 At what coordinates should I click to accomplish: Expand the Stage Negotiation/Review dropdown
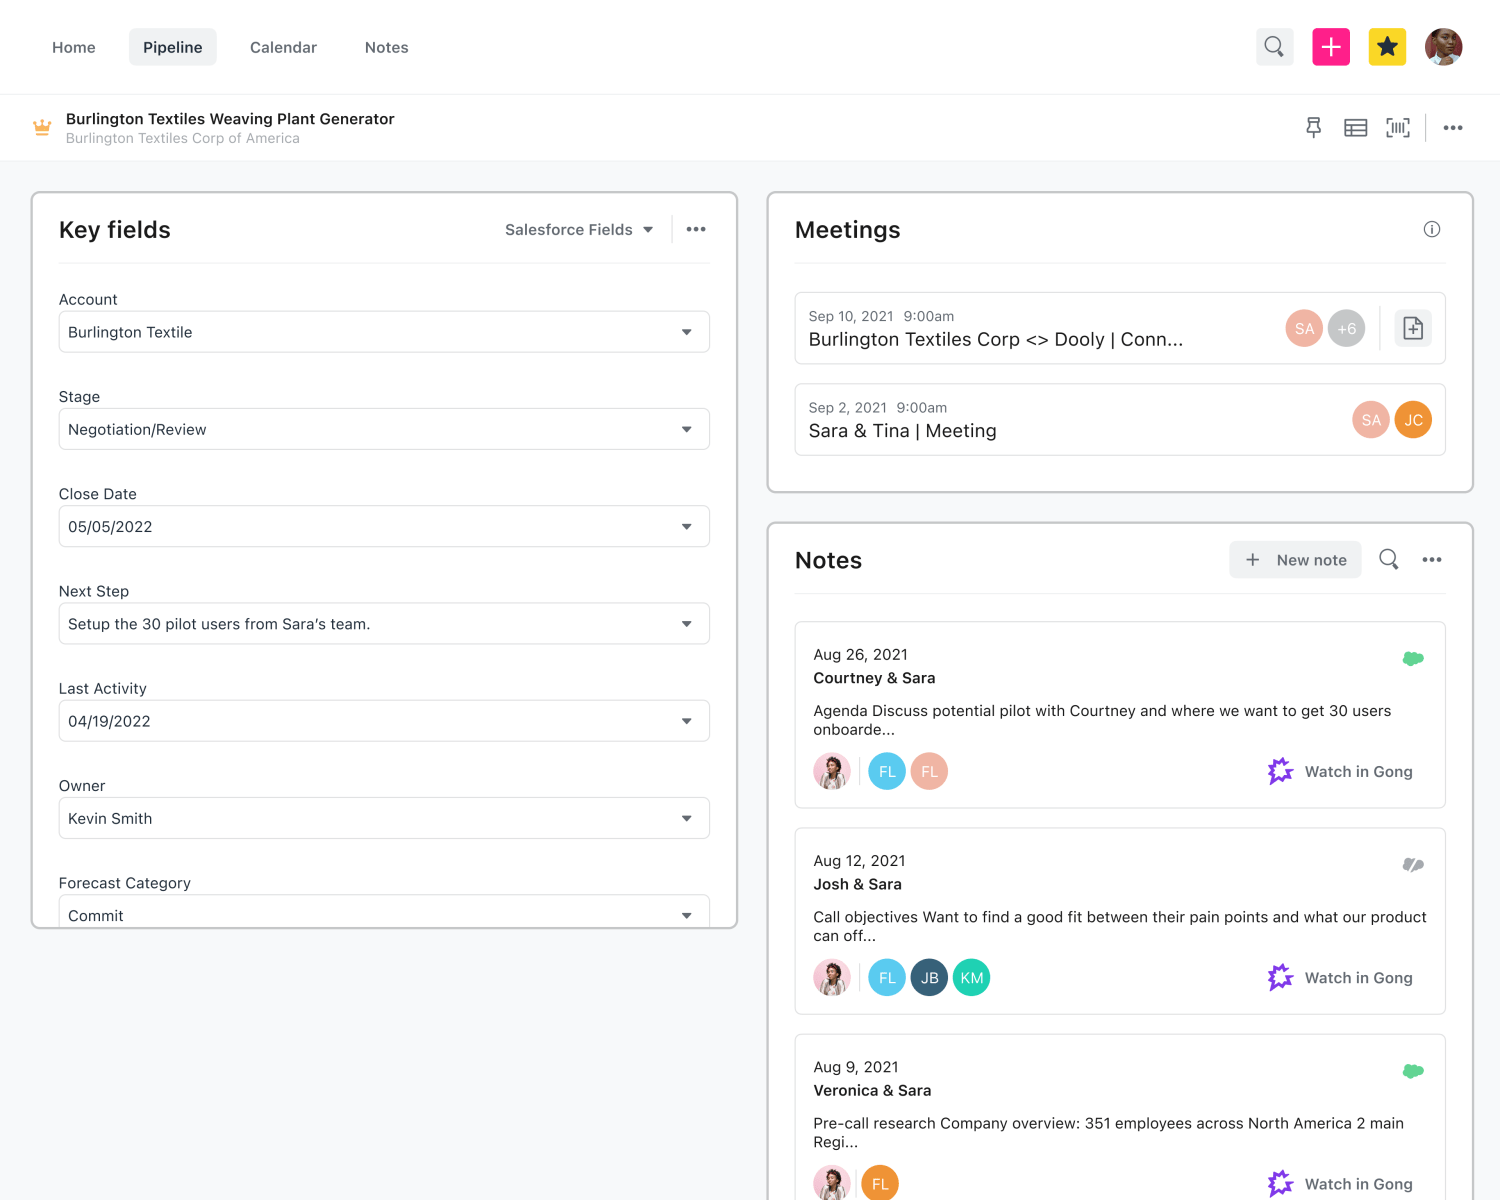(384, 429)
